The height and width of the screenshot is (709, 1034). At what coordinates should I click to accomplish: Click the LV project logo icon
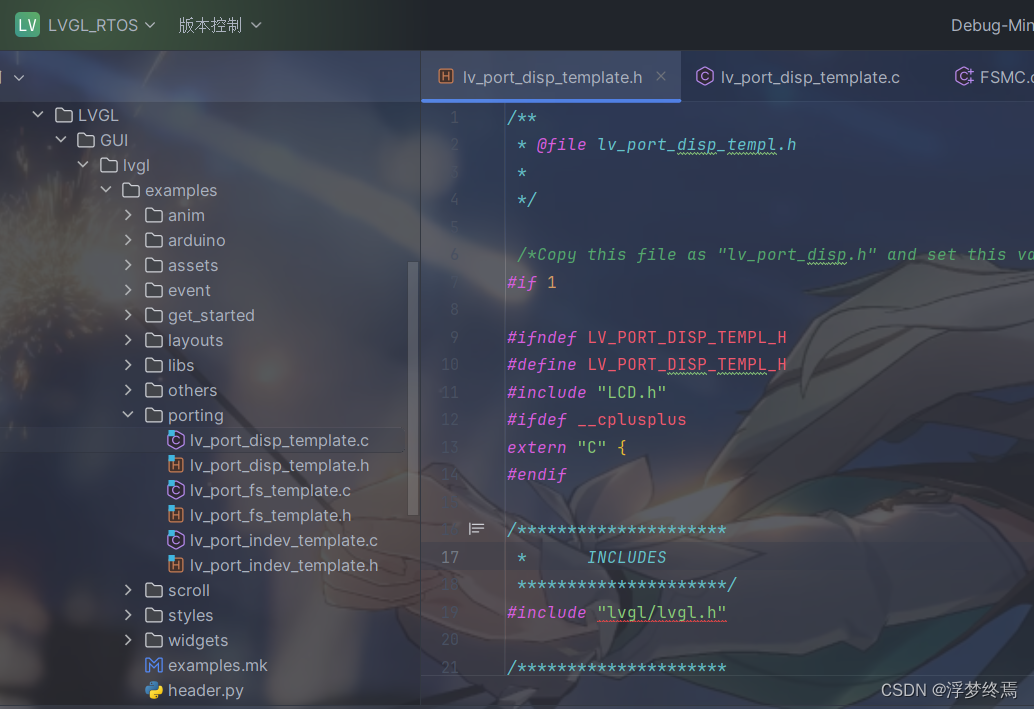click(26, 24)
